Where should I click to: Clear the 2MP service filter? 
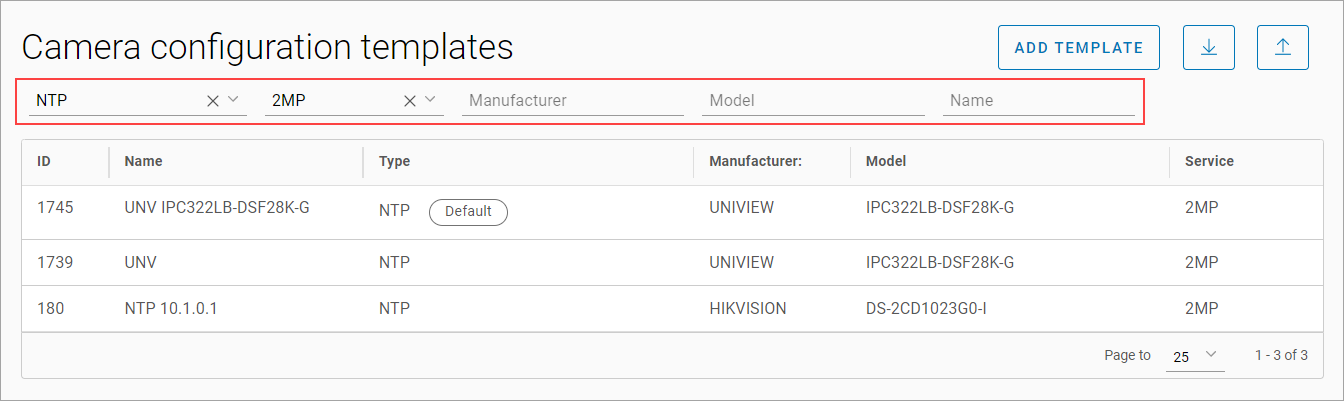coord(409,100)
